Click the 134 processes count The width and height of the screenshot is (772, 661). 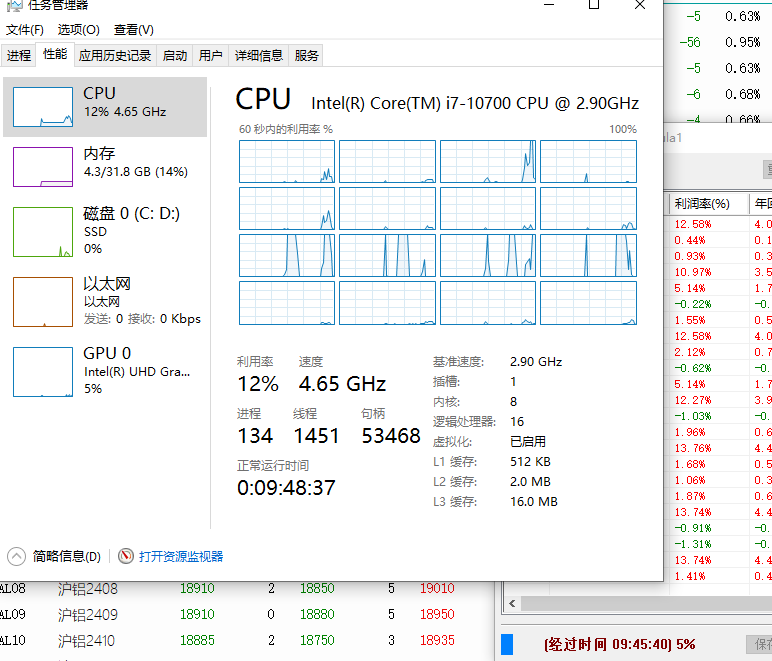255,436
